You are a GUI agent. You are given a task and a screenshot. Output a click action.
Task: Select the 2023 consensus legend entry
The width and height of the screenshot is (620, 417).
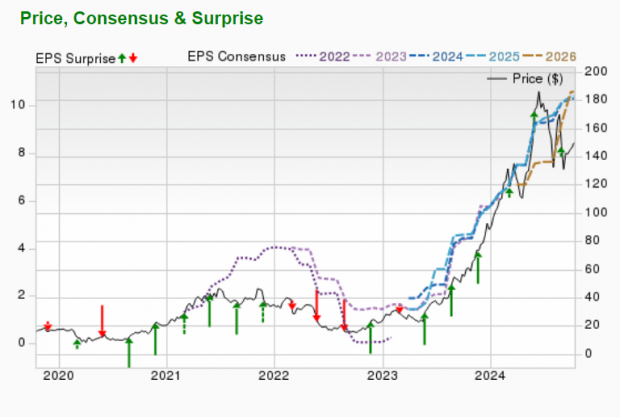[380, 57]
